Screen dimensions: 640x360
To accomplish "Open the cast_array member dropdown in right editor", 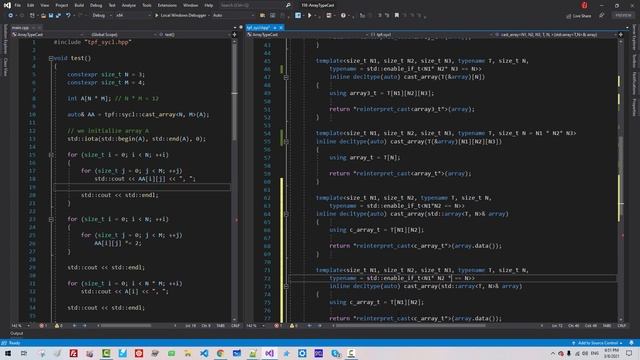I will point(556,35).
